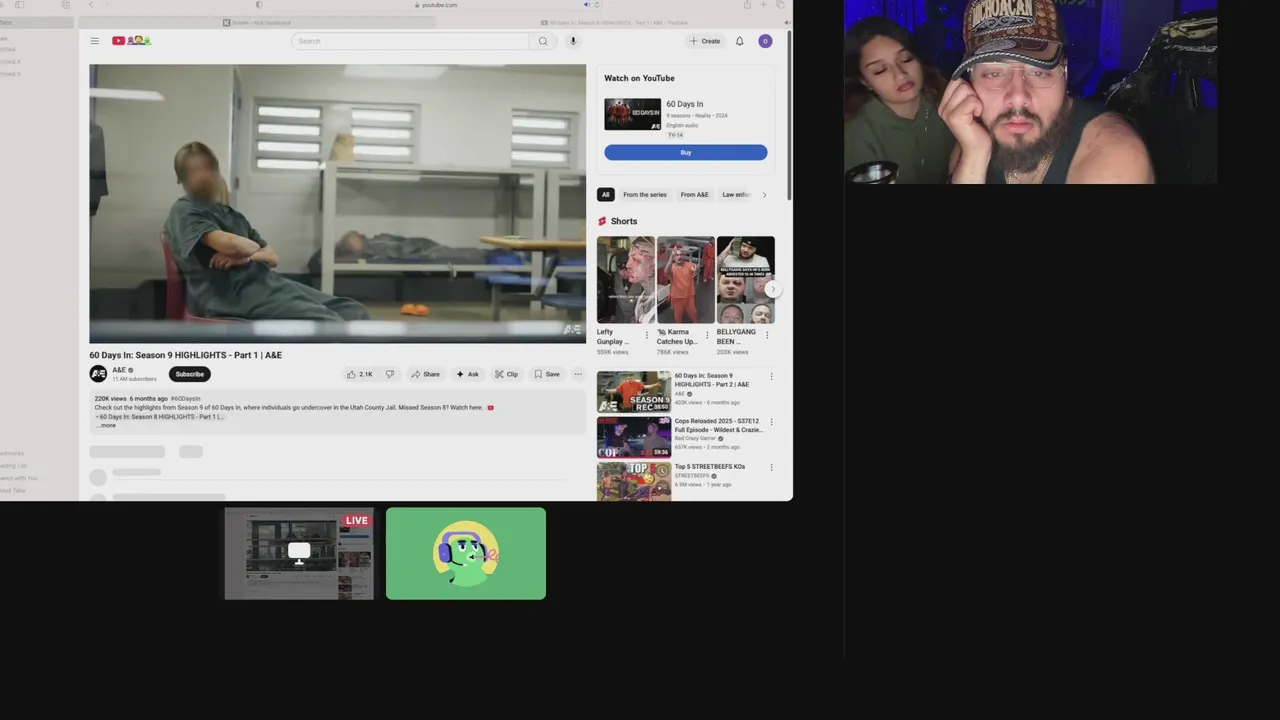Select the From the series chip
1280x720 pixels.
645,195
